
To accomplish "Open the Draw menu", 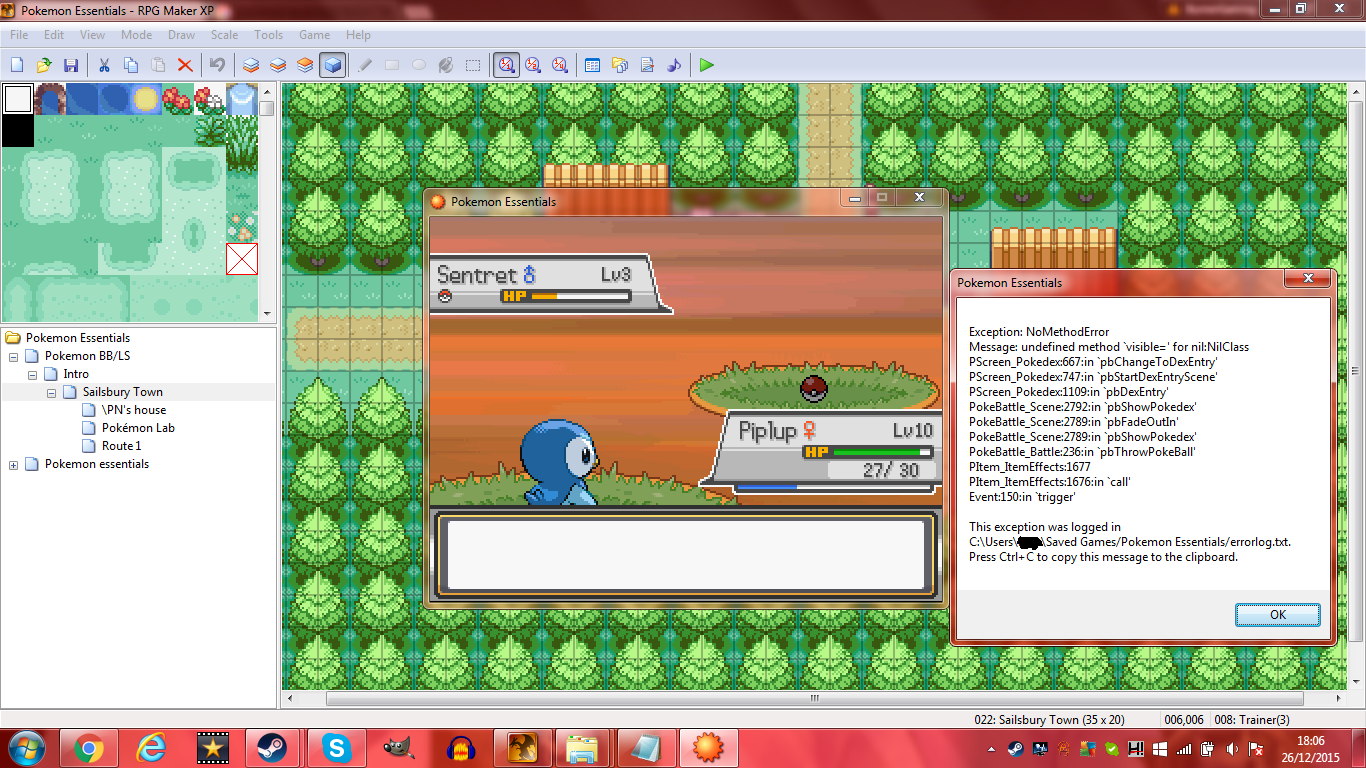I will pyautogui.click(x=182, y=35).
